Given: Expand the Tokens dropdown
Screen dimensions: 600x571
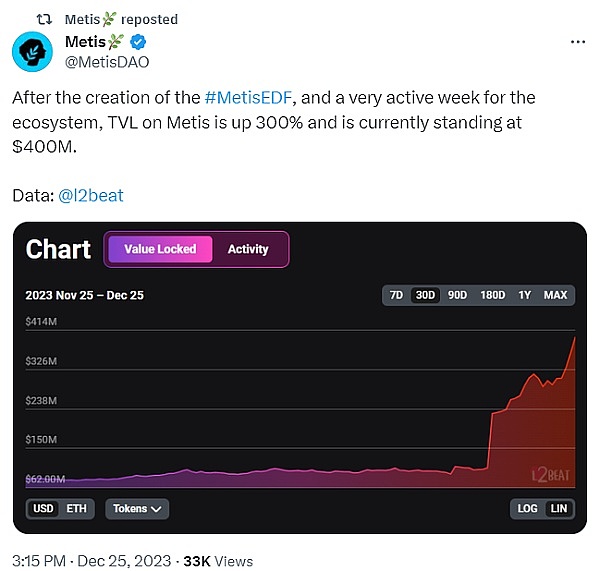Looking at the screenshot, I should point(137,509).
